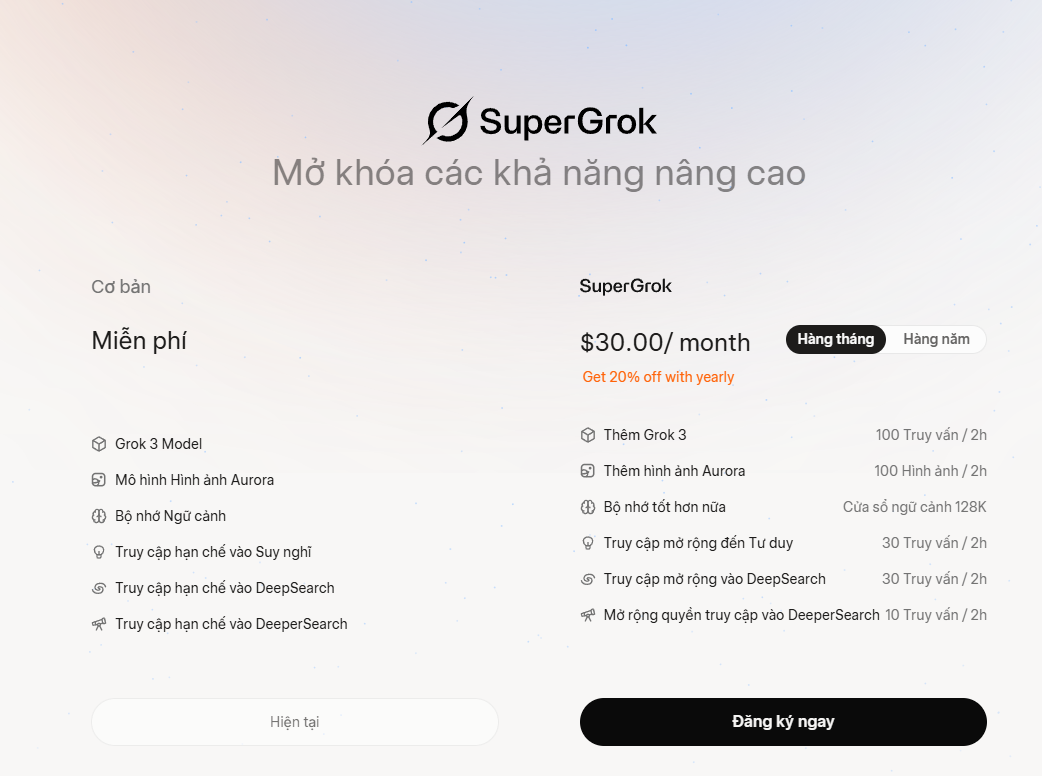Switch billing to Hàng năm
This screenshot has width=1042, height=776.
(936, 340)
